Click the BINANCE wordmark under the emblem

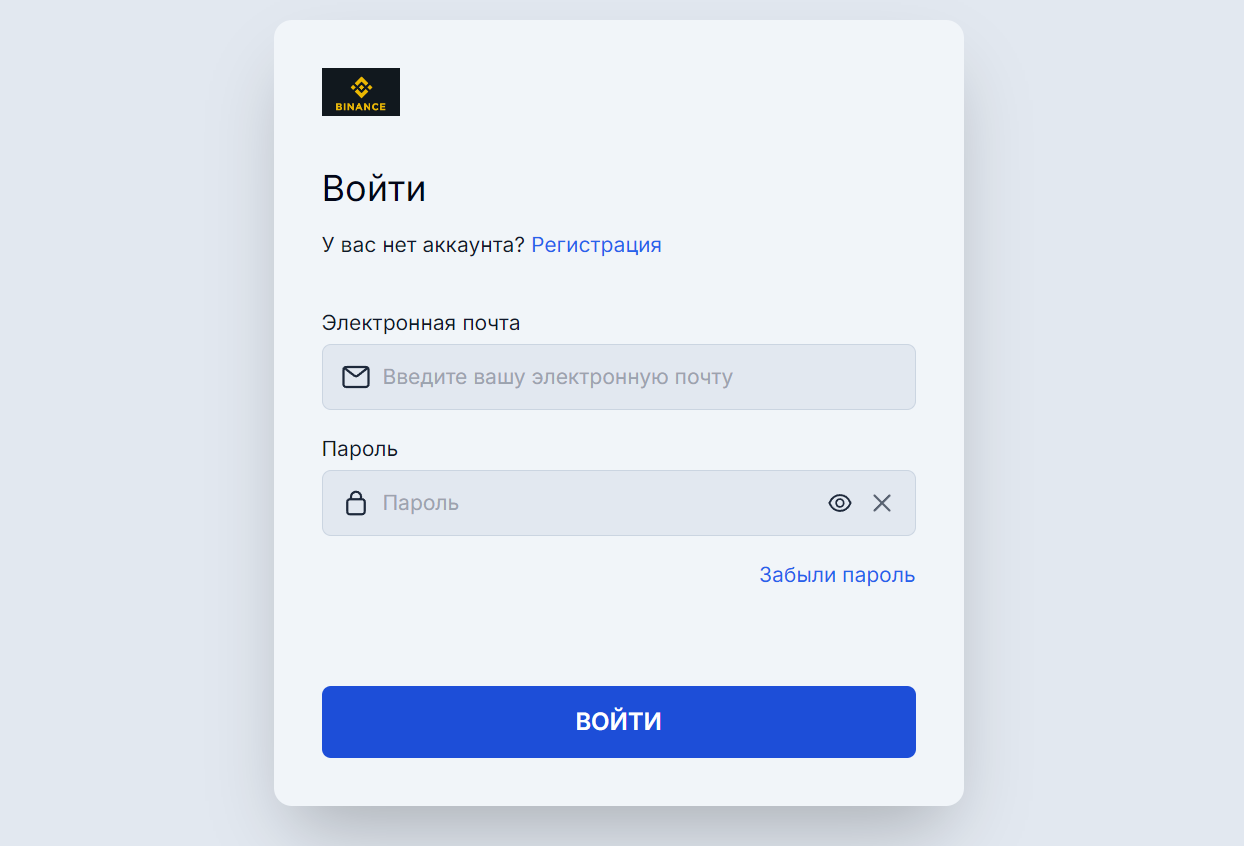(361, 107)
